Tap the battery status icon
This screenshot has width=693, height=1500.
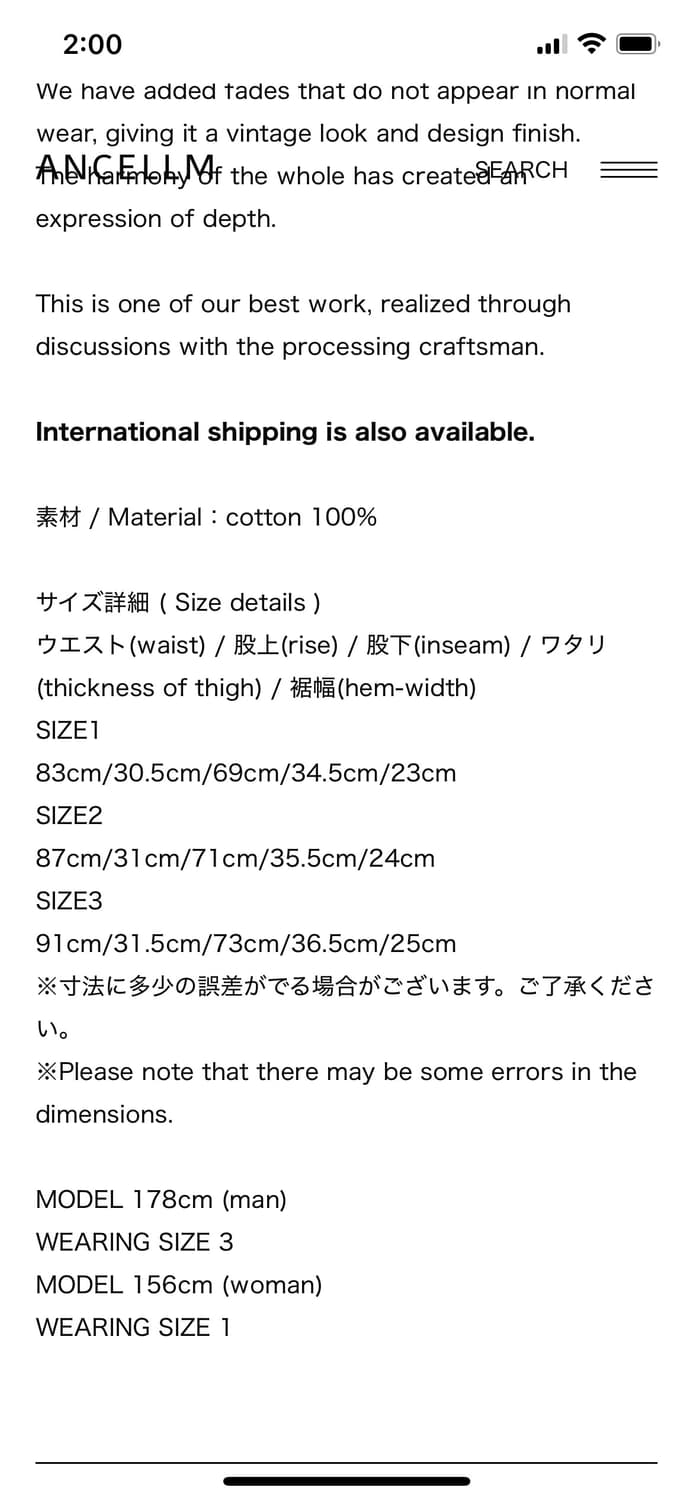pyautogui.click(x=636, y=43)
